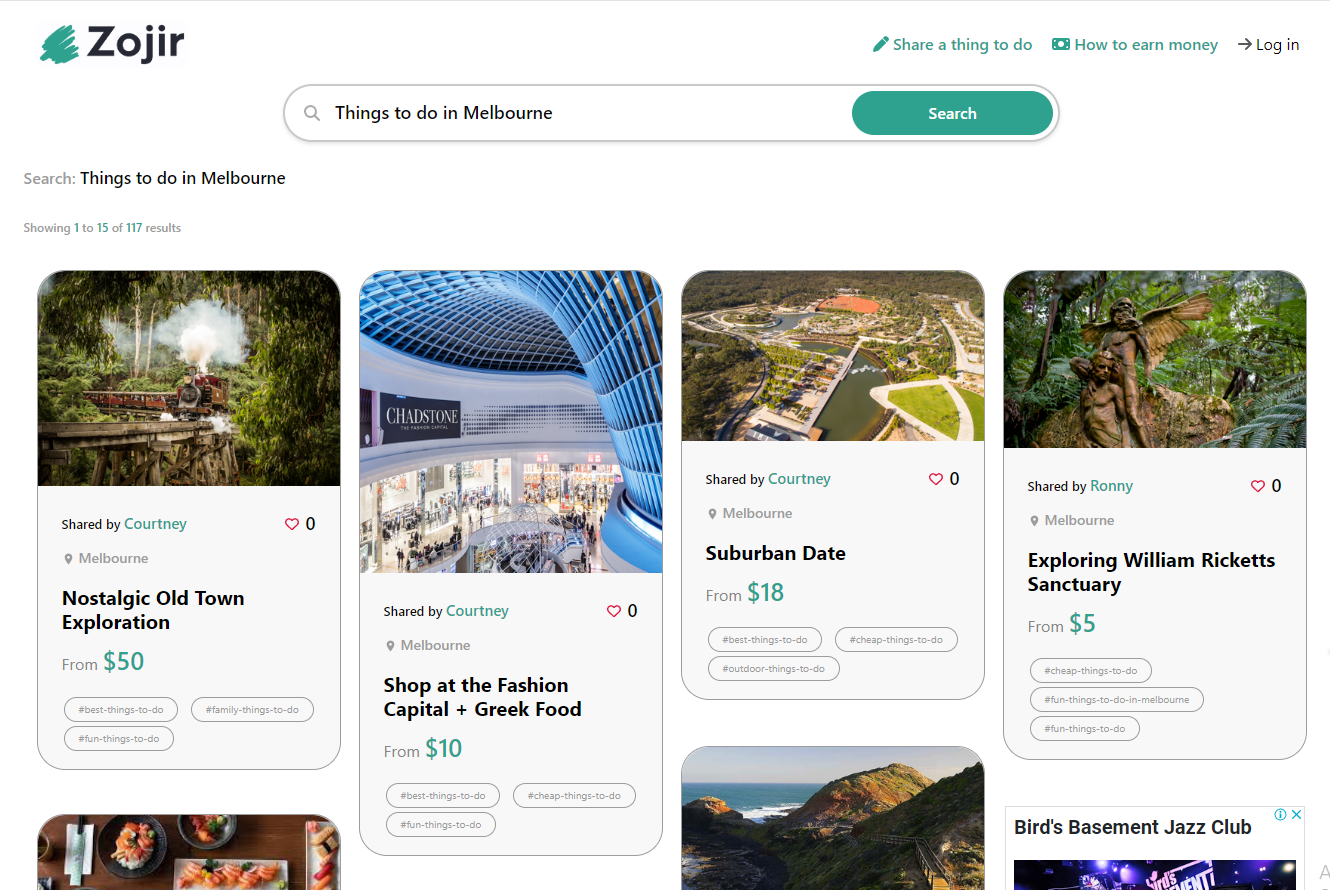Click Melbourne location on William Ricketts card
This screenshot has width=1330, height=890.
coord(1079,521)
